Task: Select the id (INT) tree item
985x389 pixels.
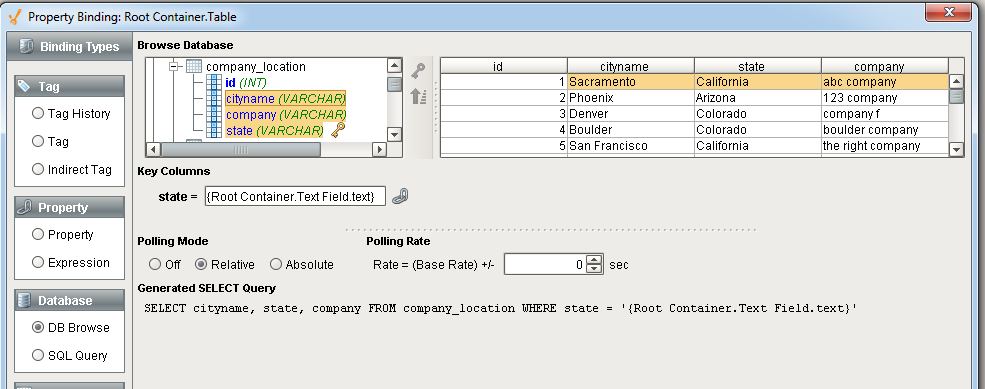Action: point(246,82)
